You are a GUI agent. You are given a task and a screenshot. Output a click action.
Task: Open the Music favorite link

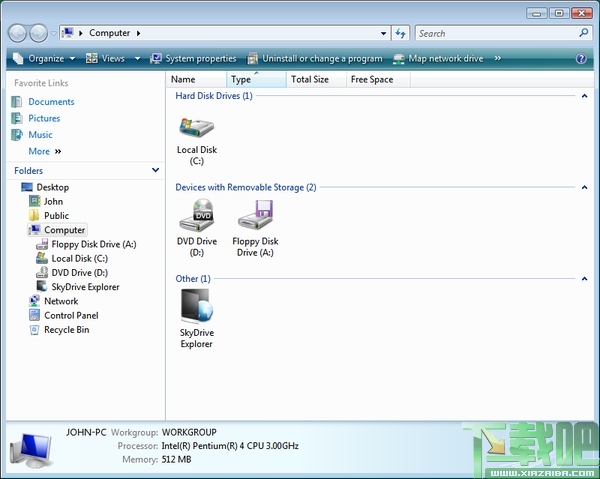[40, 135]
